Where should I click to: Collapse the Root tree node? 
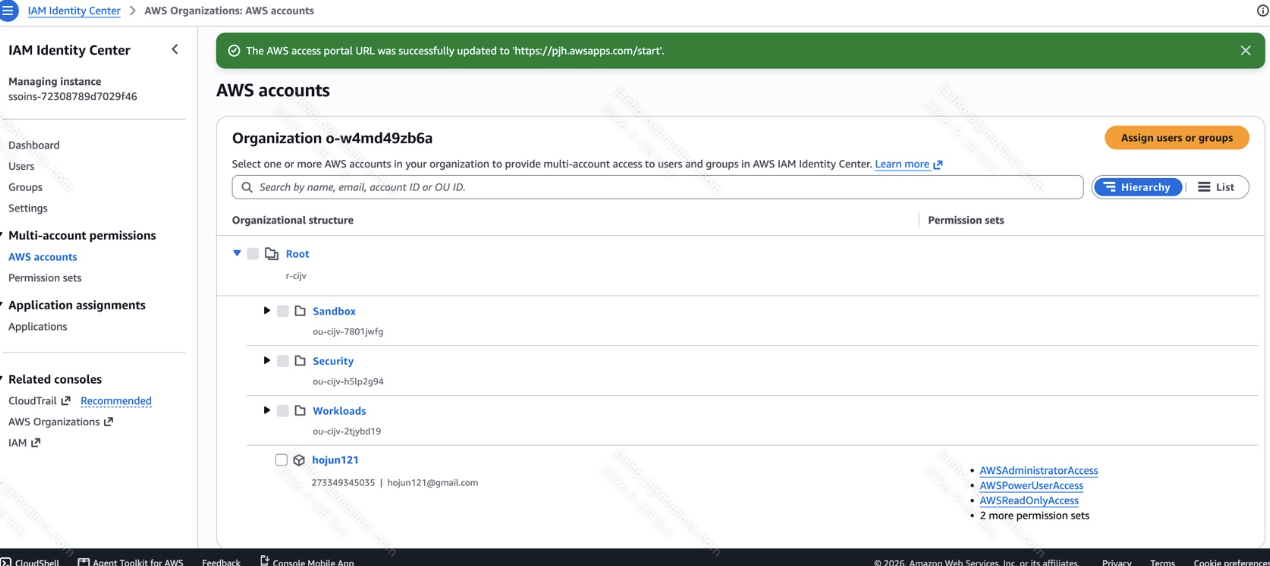click(237, 253)
